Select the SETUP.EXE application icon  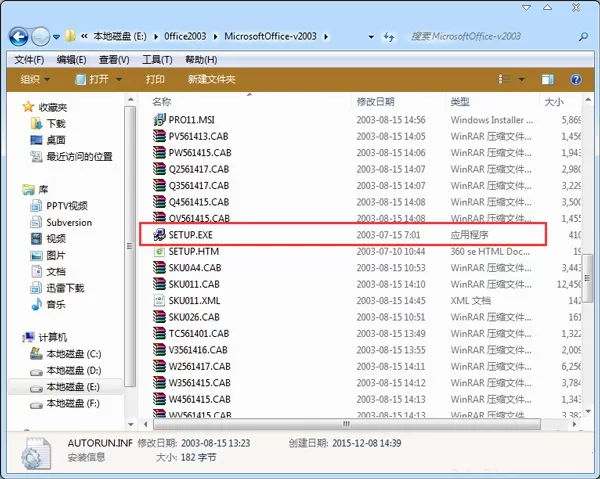[159, 235]
